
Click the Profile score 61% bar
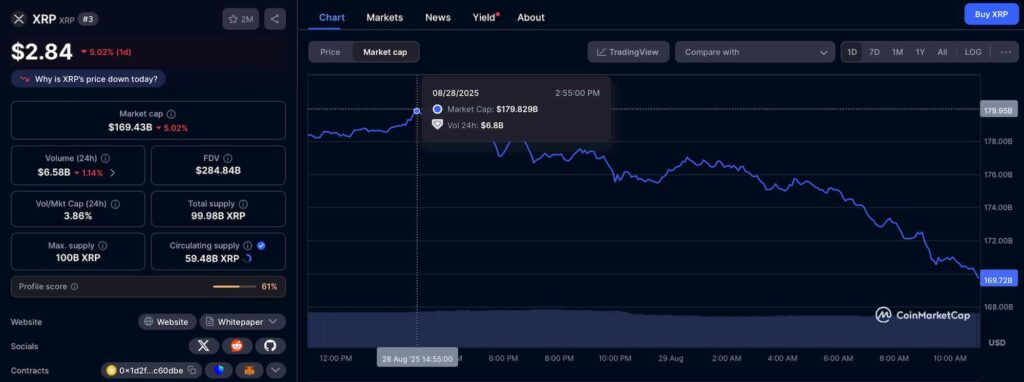tap(234, 287)
